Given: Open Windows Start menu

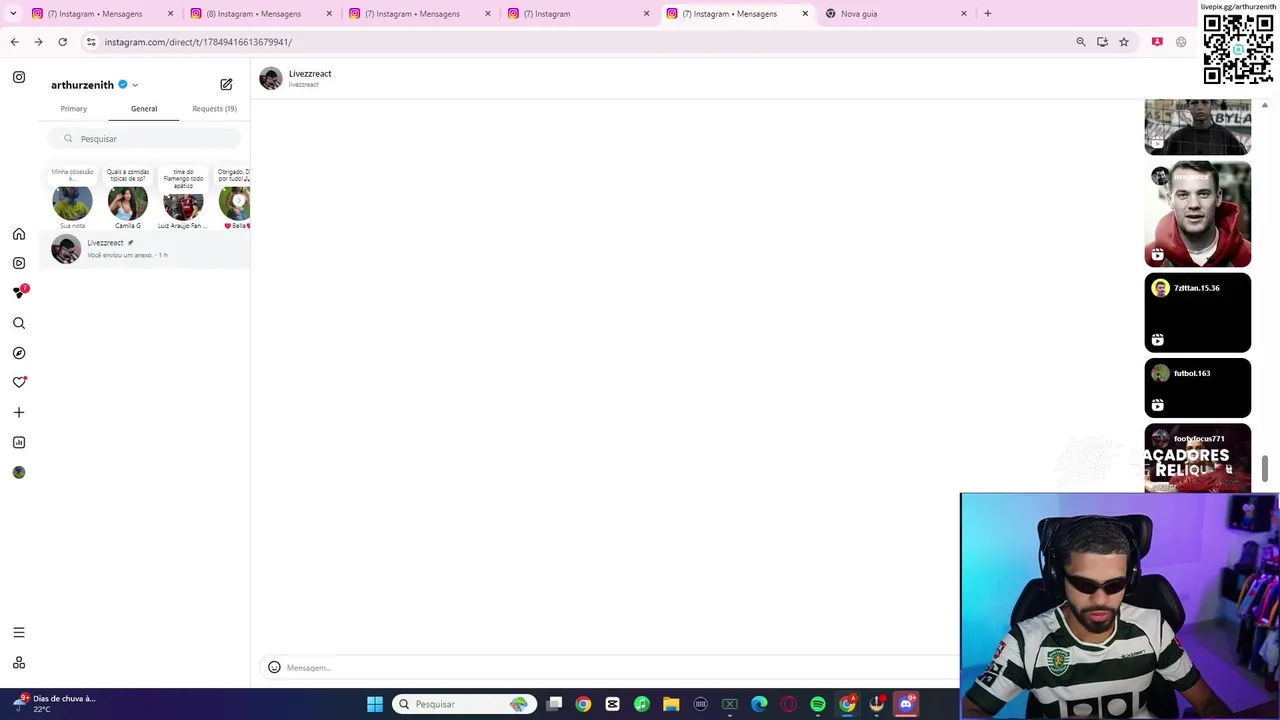Looking at the screenshot, I should [x=374, y=704].
